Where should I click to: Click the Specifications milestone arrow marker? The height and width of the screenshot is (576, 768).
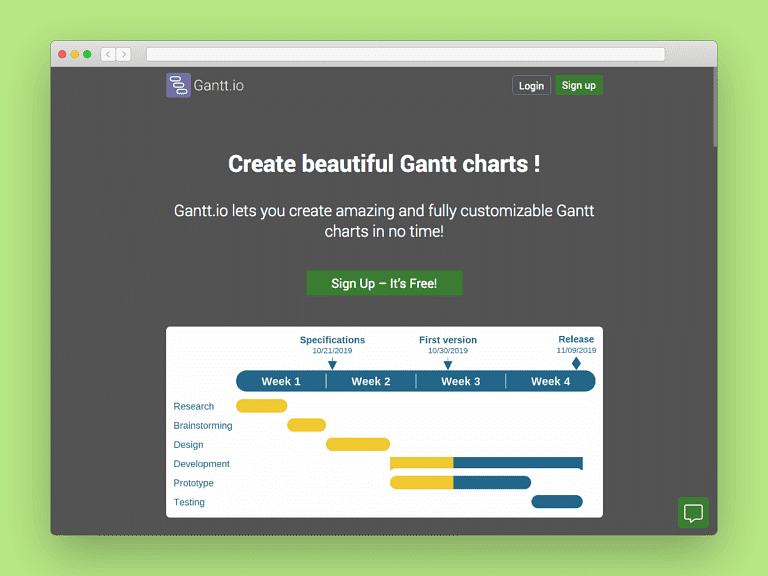click(332, 365)
